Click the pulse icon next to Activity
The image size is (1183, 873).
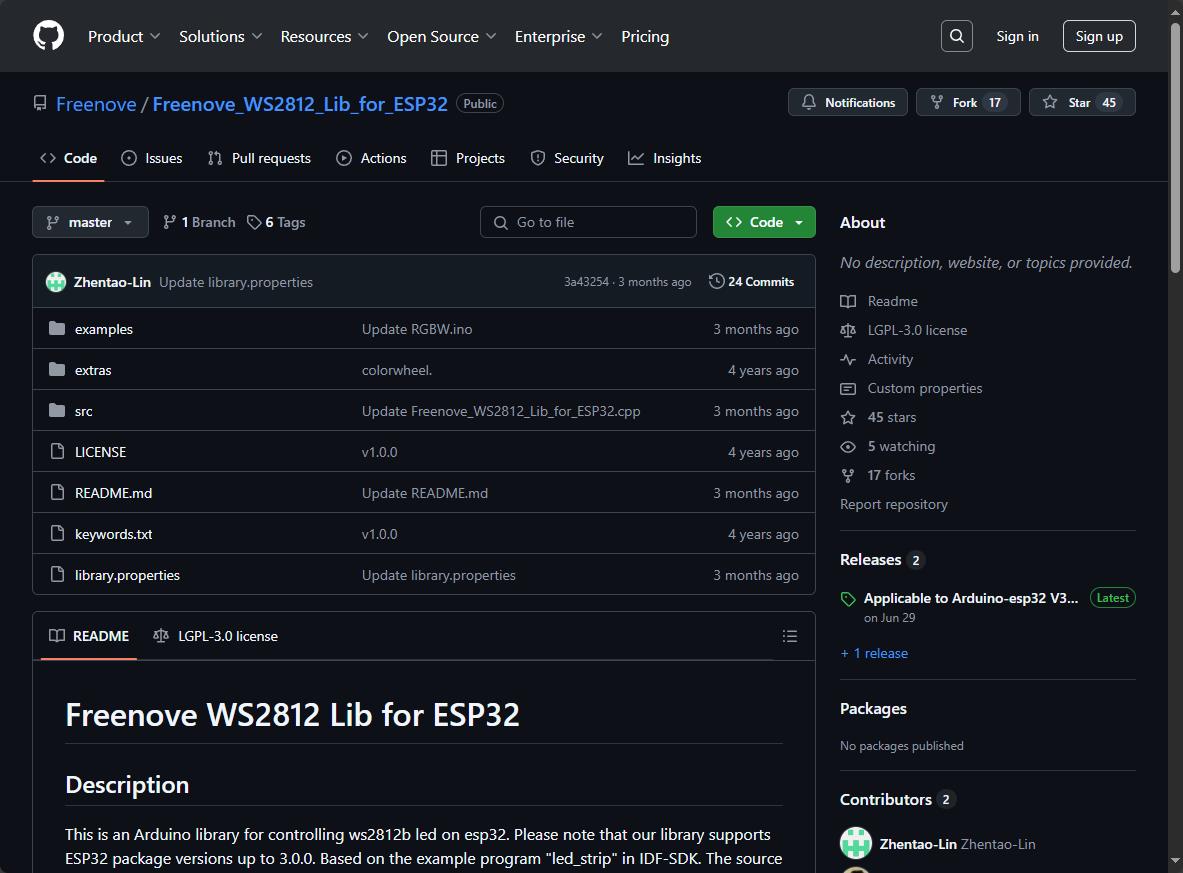click(x=848, y=359)
